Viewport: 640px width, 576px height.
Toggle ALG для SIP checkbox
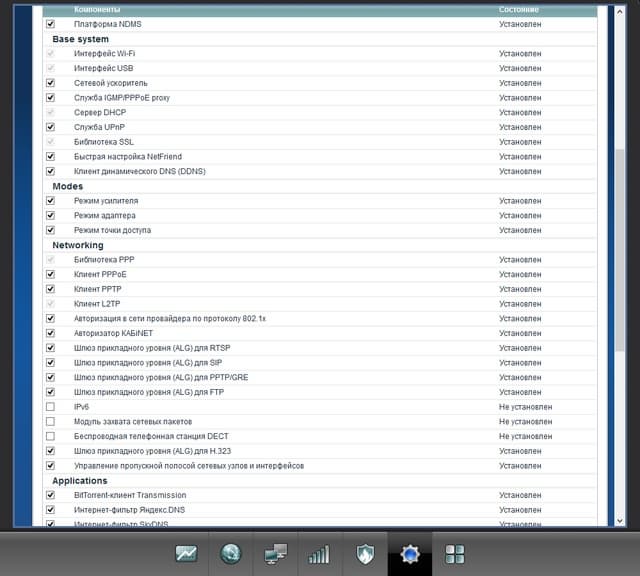coord(50,363)
